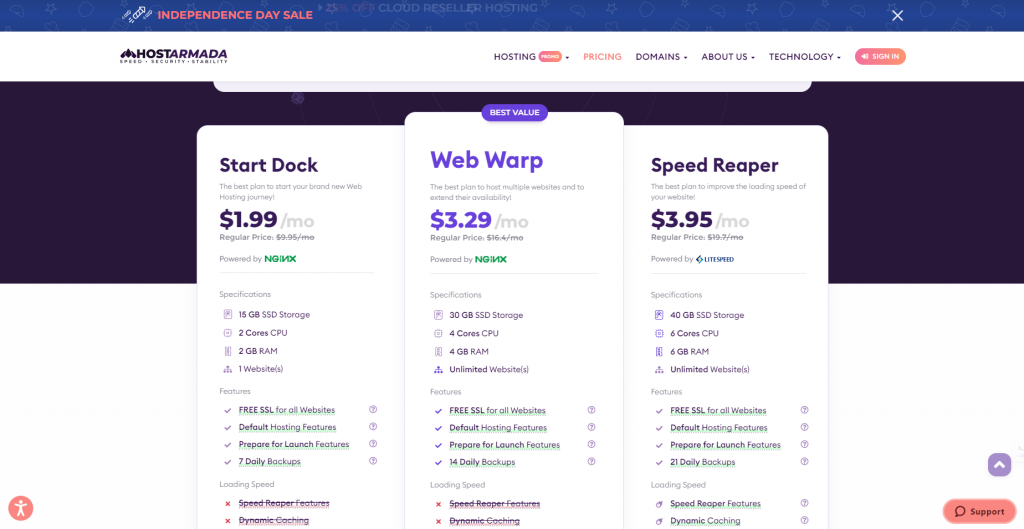The width and height of the screenshot is (1024, 529).
Task: Open Web Warp Default Hosting Features help icon
Action: (591, 427)
